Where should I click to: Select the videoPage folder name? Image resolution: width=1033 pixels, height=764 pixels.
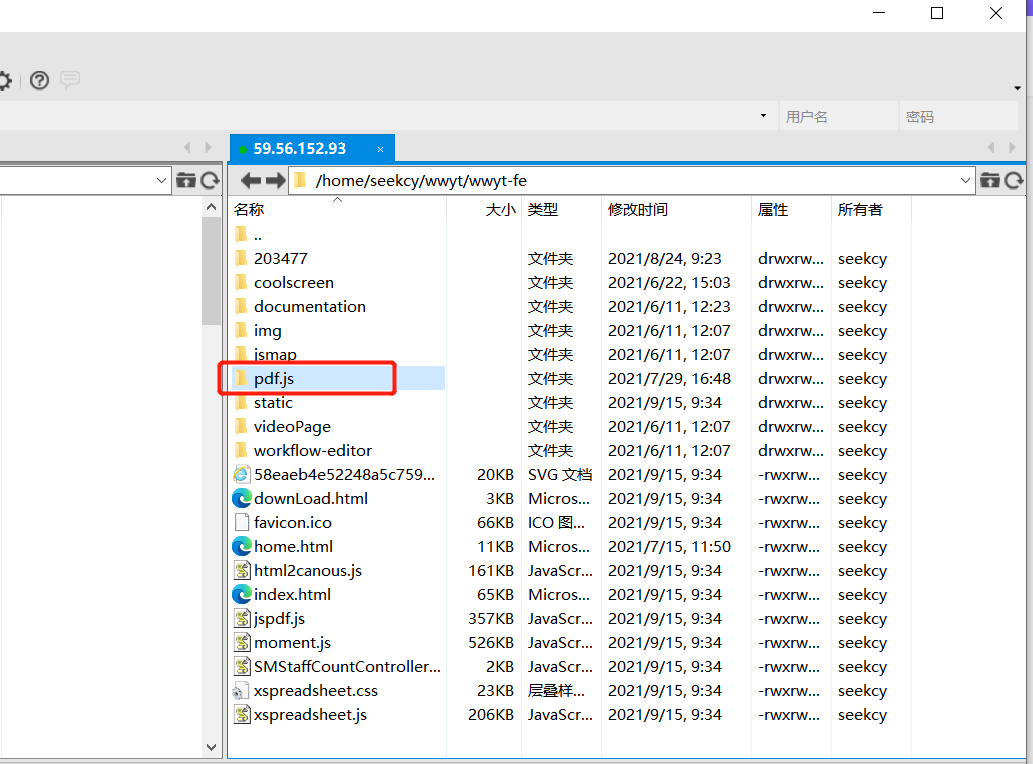(x=293, y=427)
